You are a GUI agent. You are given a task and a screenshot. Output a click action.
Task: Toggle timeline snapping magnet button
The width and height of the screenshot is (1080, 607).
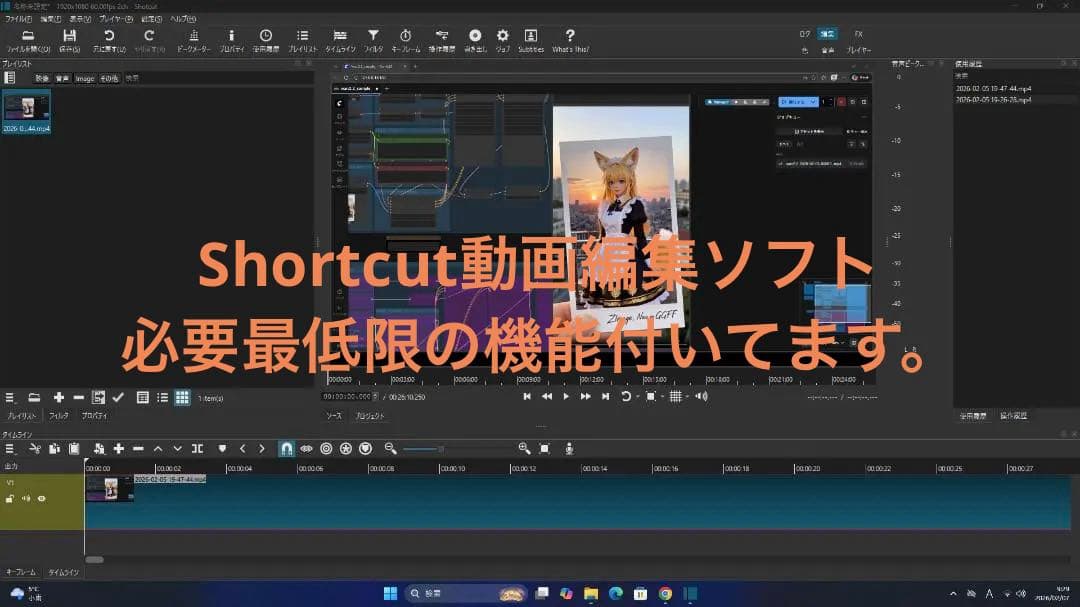(287, 449)
